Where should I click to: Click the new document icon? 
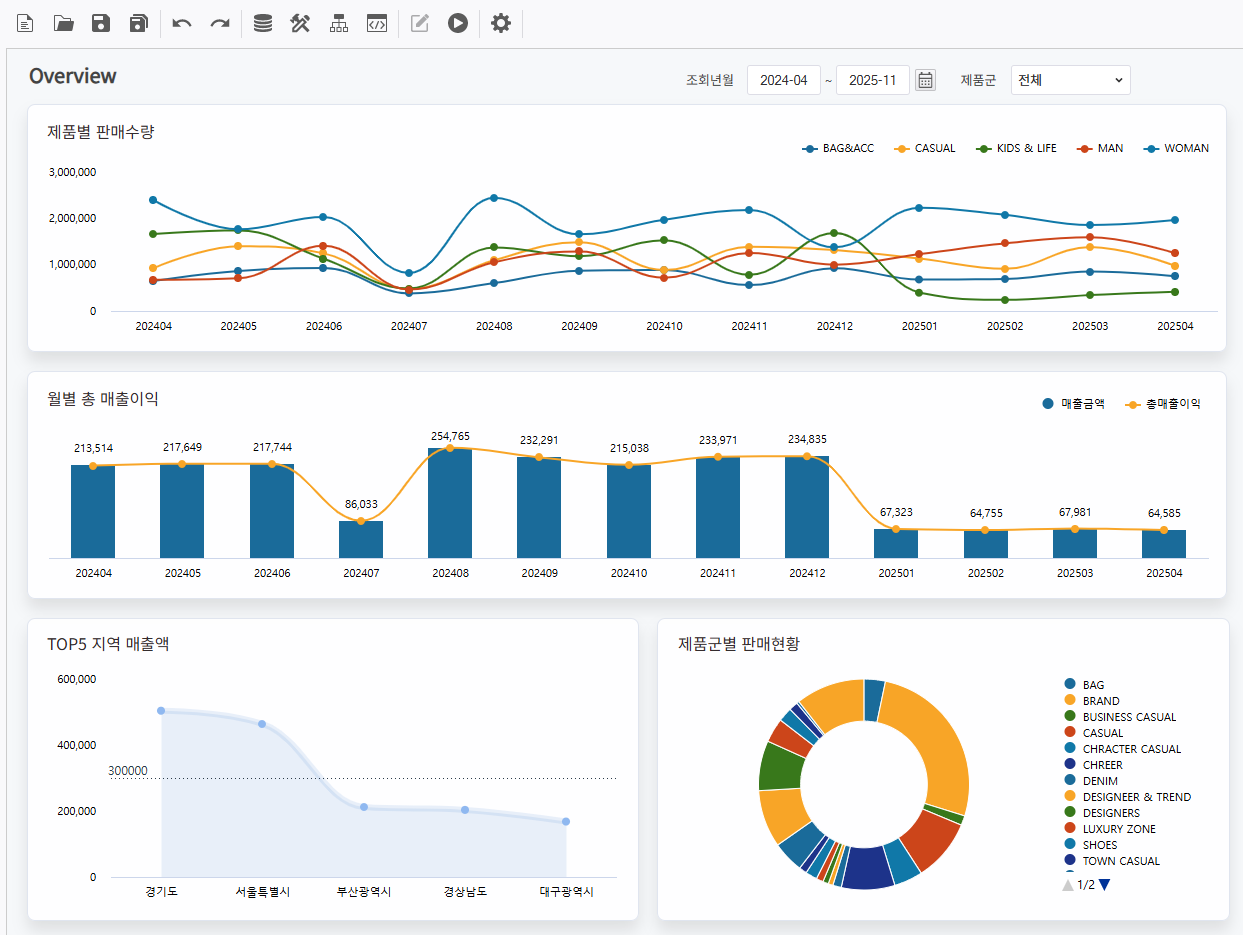pos(25,23)
